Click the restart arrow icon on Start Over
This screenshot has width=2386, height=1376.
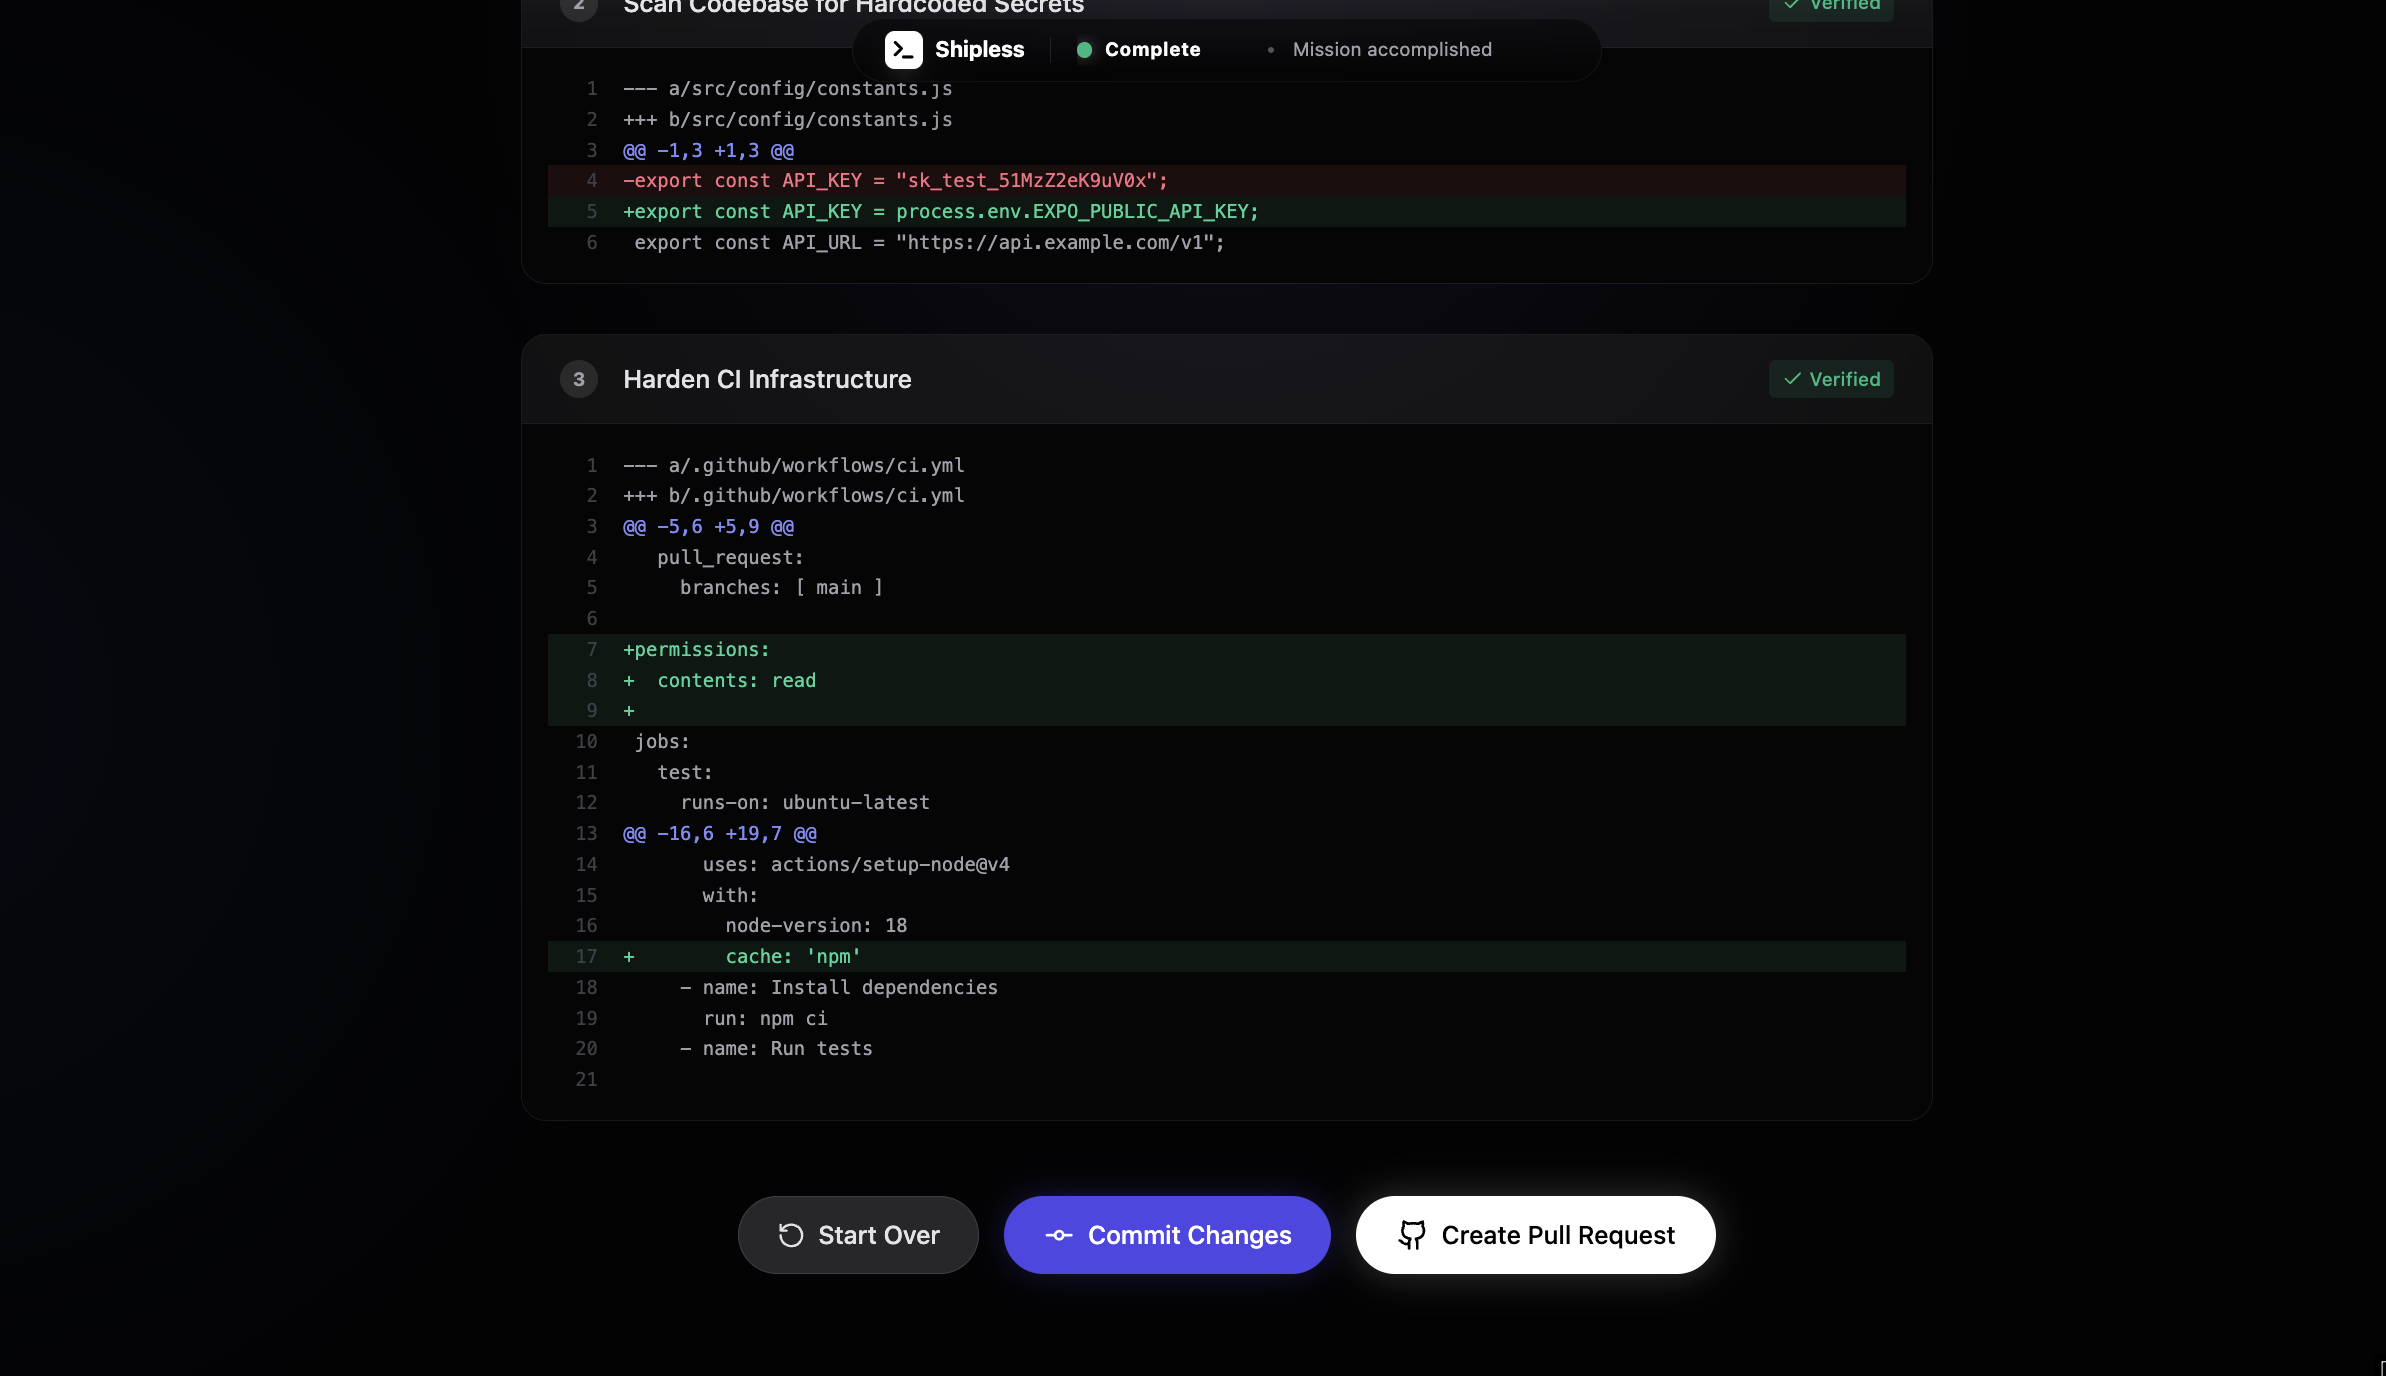click(x=791, y=1235)
